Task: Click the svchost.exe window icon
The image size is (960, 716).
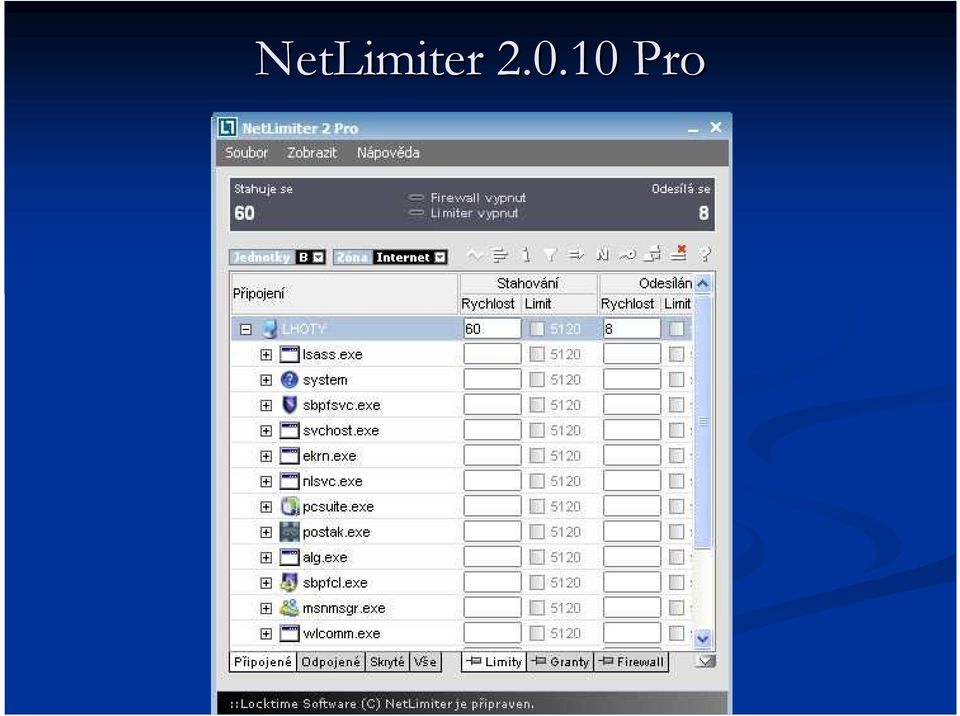Action: point(289,430)
